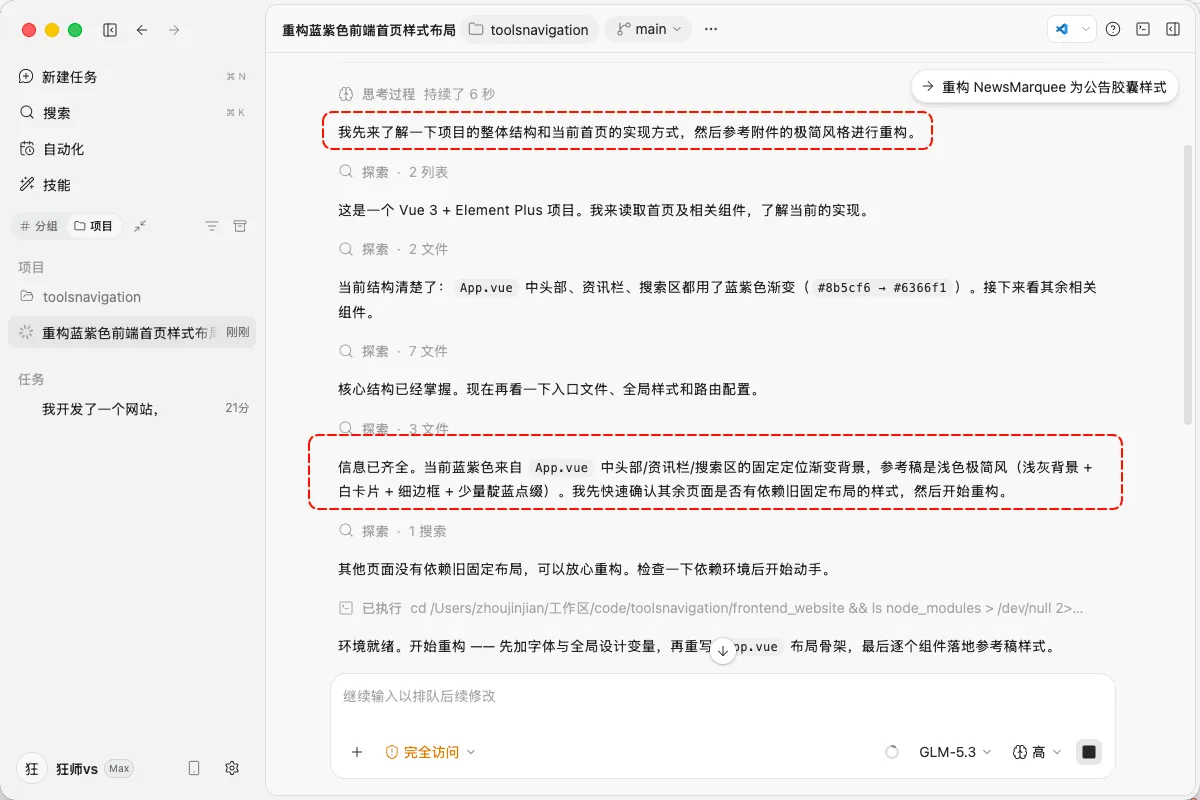1200x800 pixels.
Task: Open the main branch dropdown
Action: pyautogui.click(x=650, y=29)
